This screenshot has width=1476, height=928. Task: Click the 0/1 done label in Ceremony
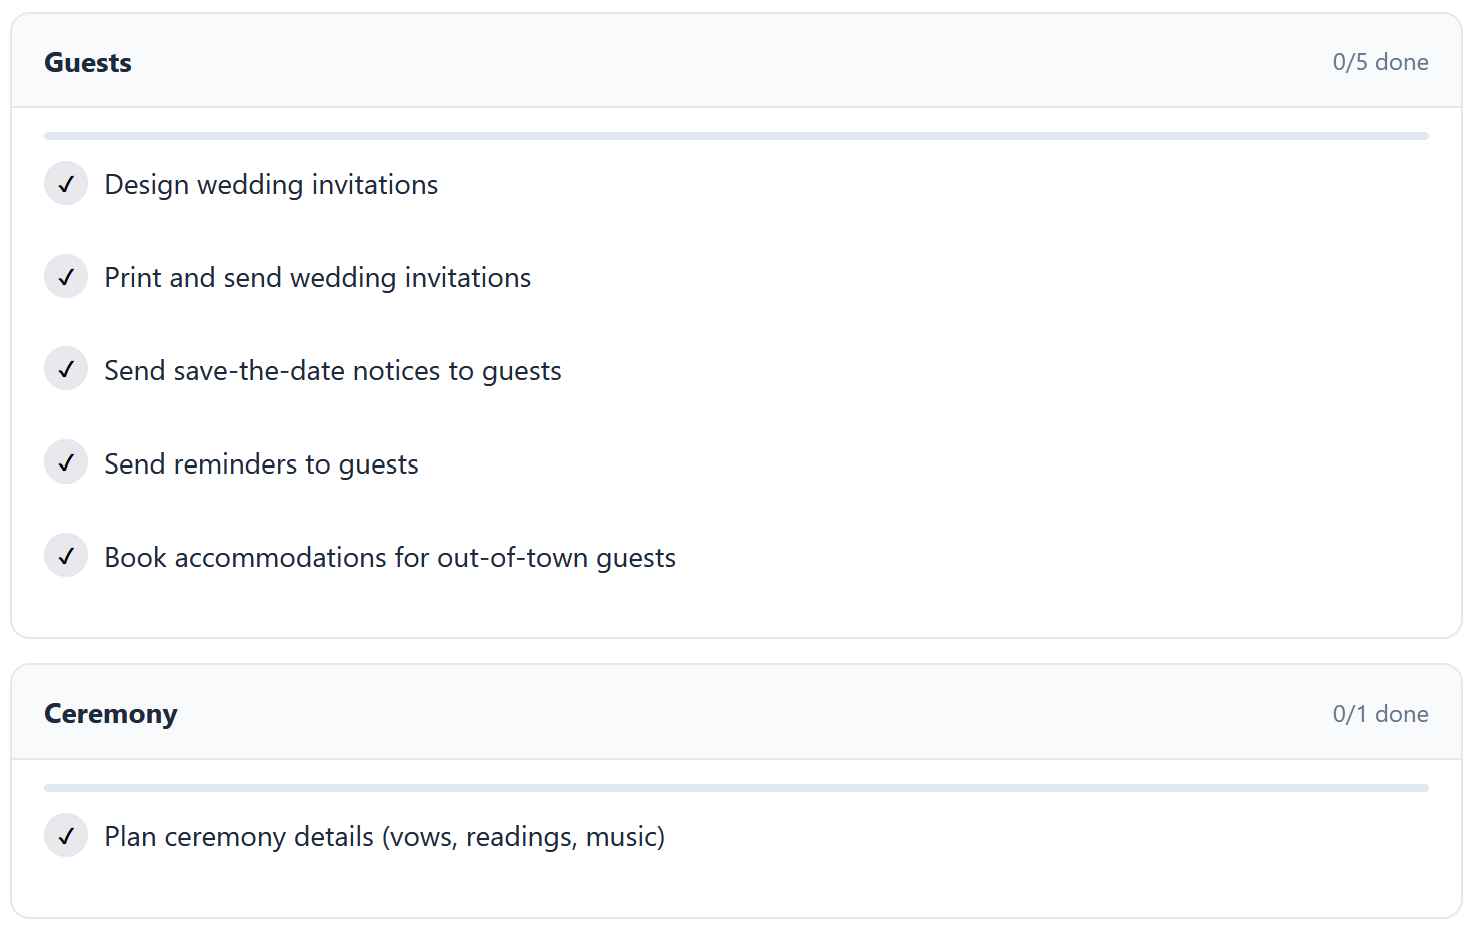(x=1380, y=712)
